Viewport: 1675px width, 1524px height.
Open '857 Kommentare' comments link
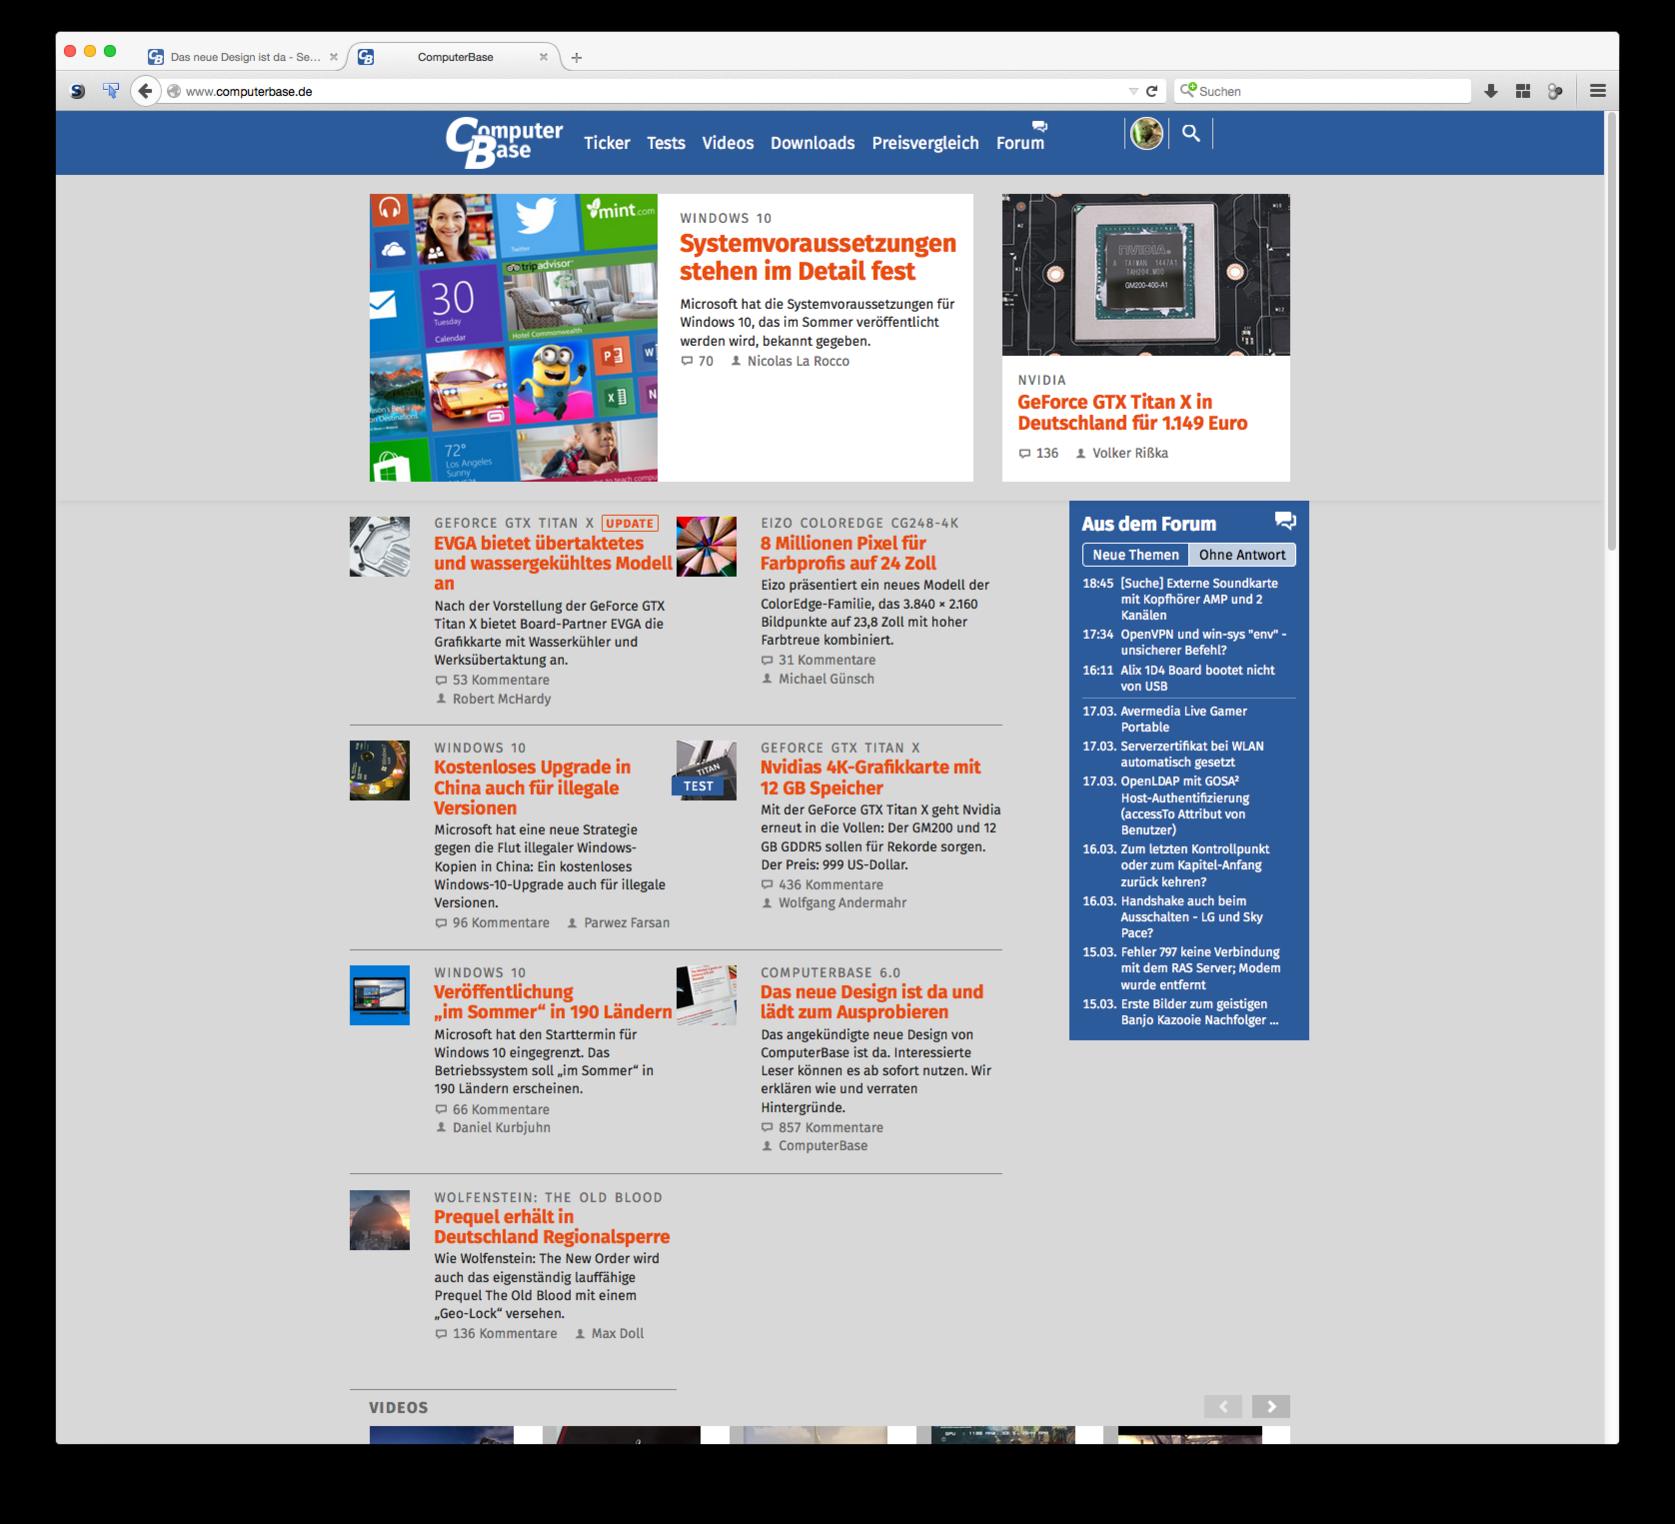coord(830,1128)
